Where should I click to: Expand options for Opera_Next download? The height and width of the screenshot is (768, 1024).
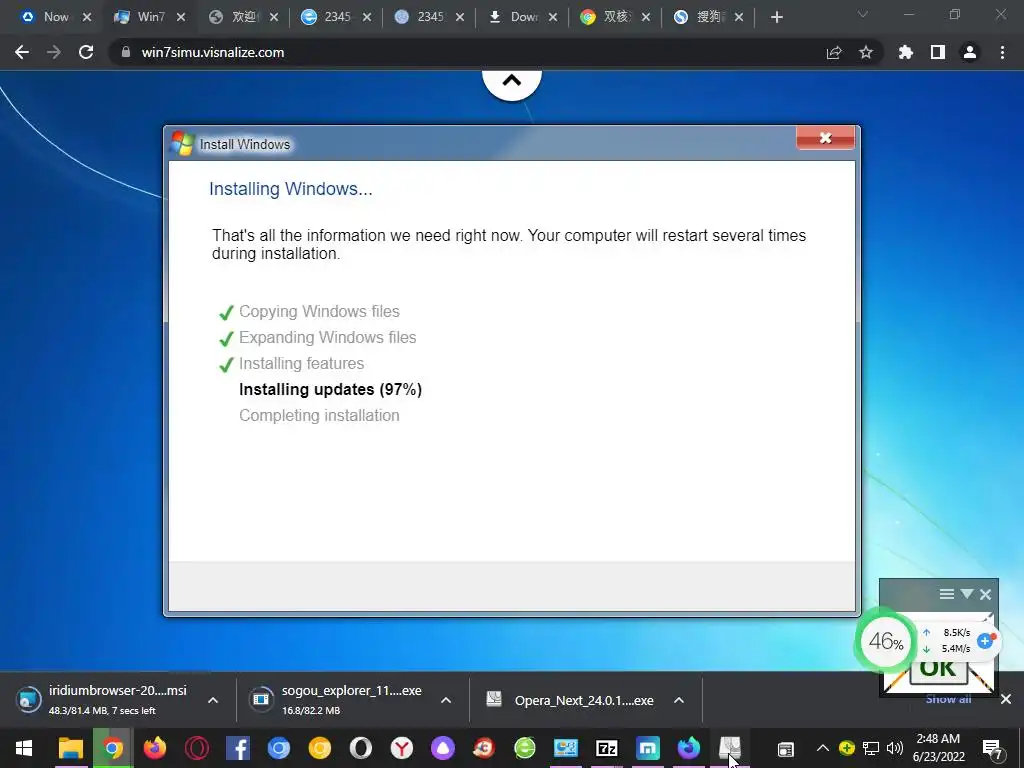pos(679,700)
